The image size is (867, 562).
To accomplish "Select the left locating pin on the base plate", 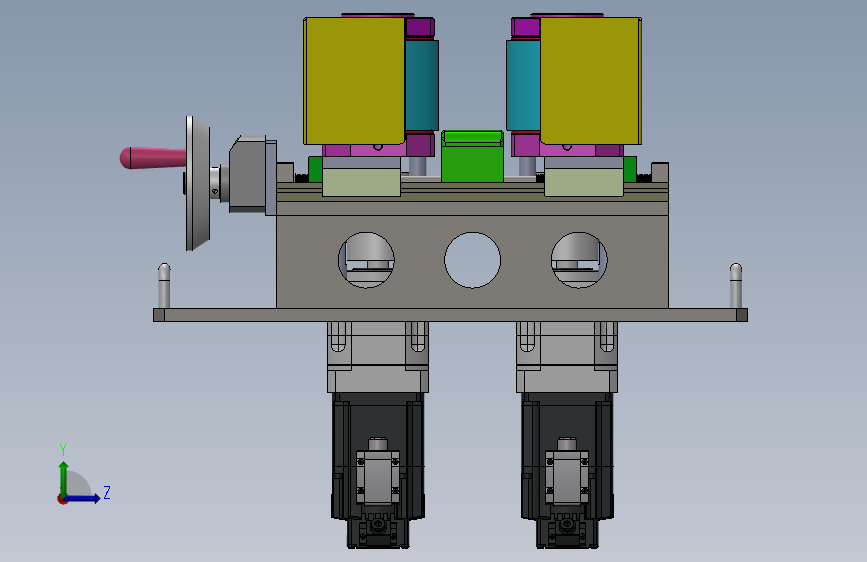I will tap(164, 286).
